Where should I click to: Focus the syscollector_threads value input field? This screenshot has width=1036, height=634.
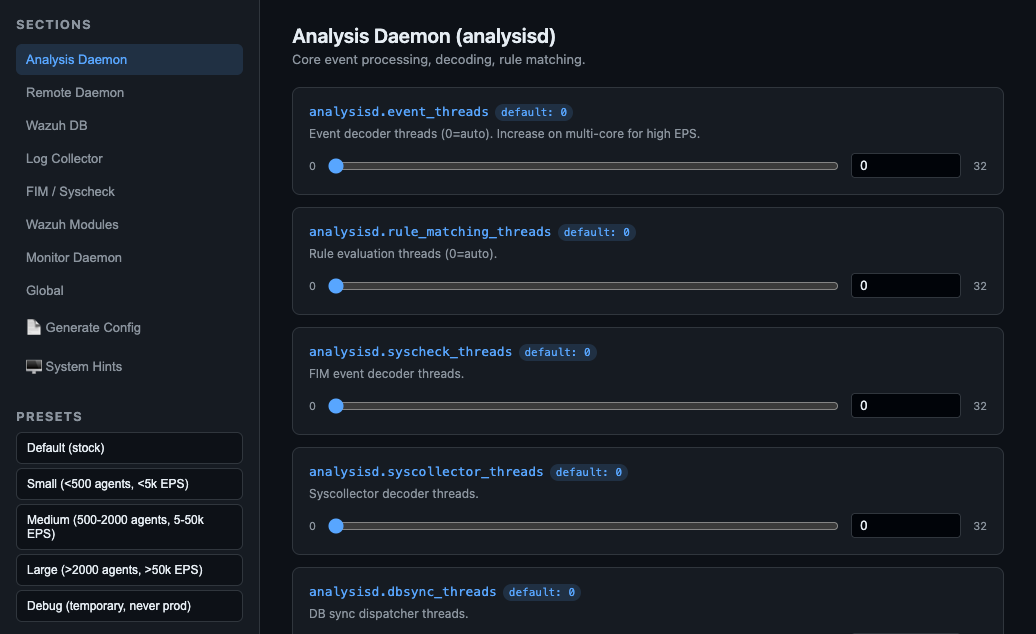[906, 526]
